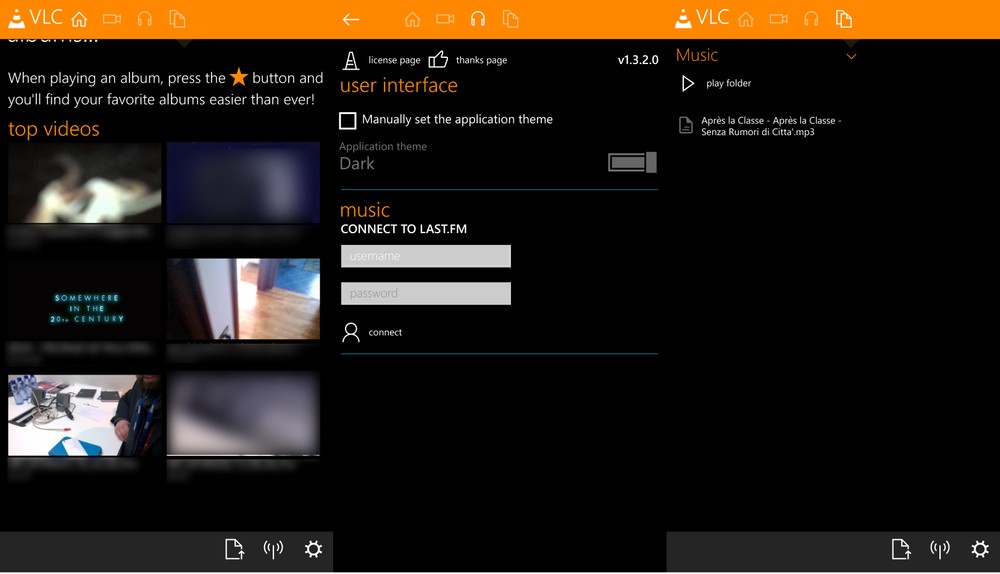Open the Videos camera icon in the settings panel header
Screen dimensions: 1000x574
[445, 19]
